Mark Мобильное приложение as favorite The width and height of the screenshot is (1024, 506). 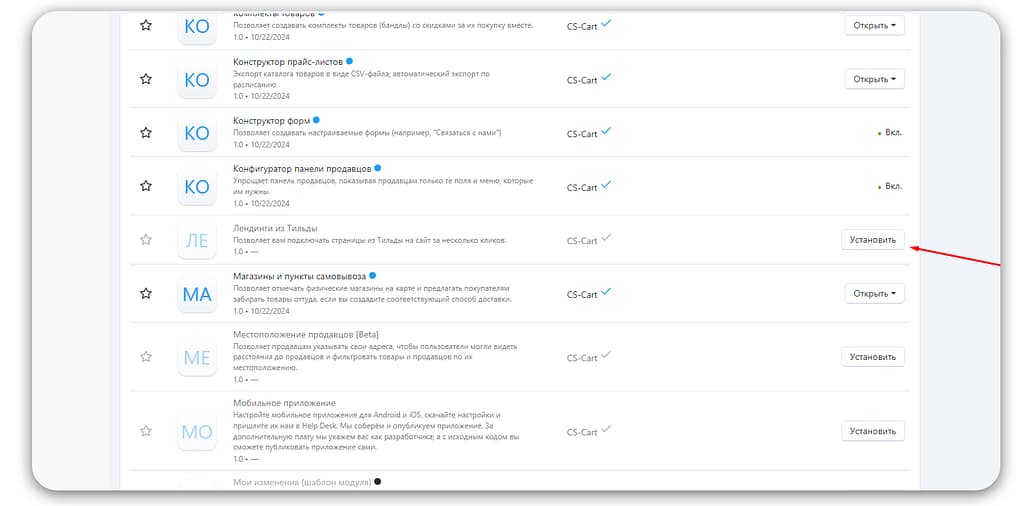146,431
